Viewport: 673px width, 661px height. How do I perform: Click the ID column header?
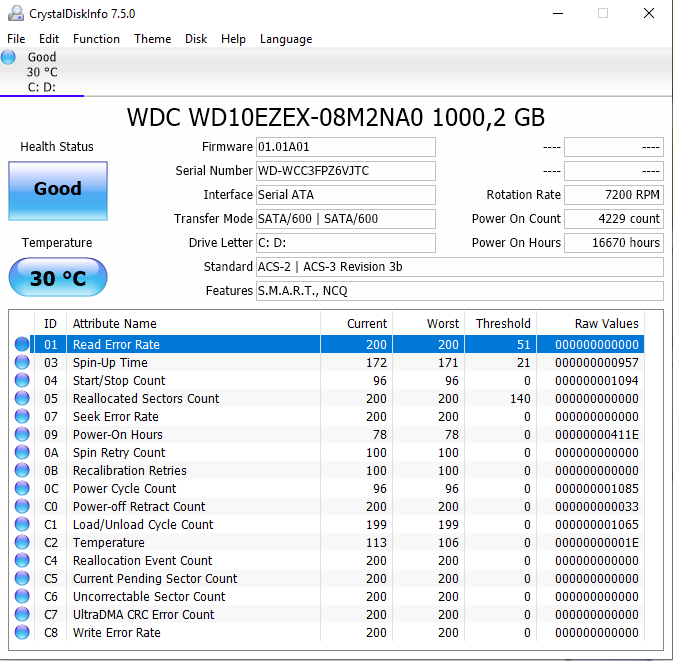pyautogui.click(x=50, y=323)
